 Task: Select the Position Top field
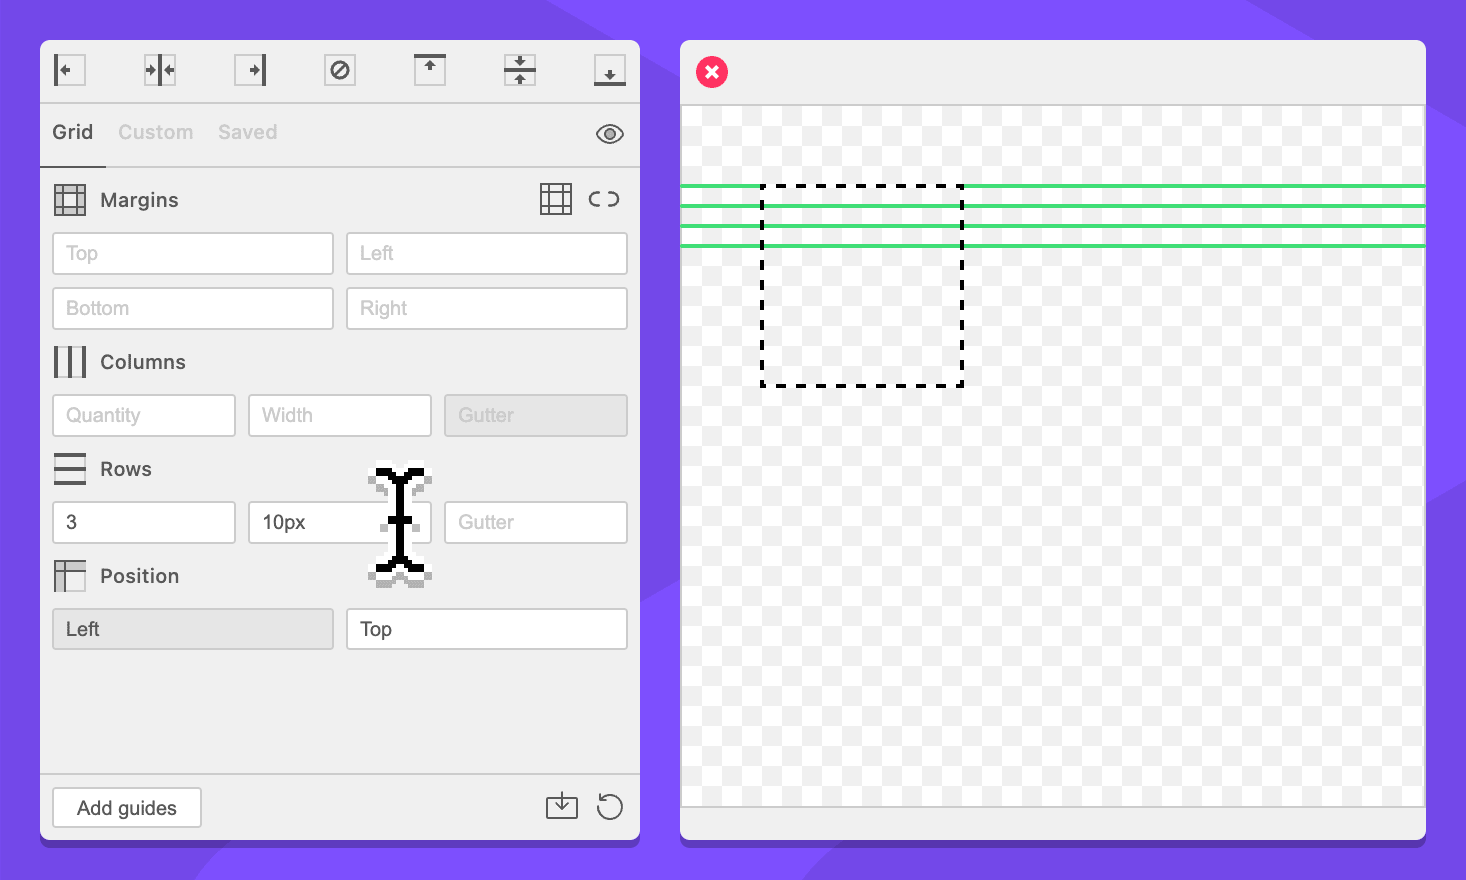(487, 630)
